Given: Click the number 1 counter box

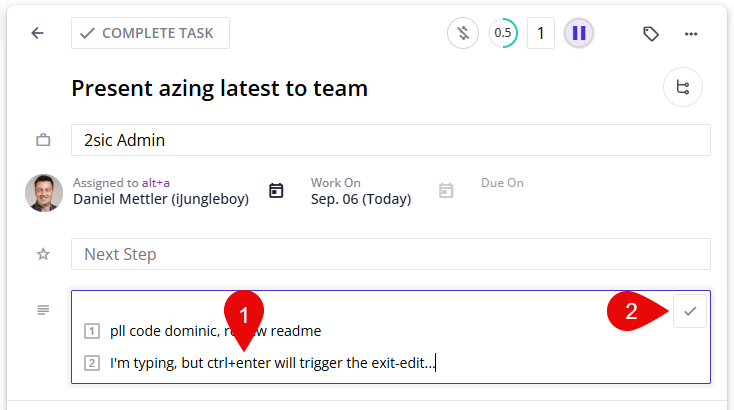Looking at the screenshot, I should pos(541,33).
